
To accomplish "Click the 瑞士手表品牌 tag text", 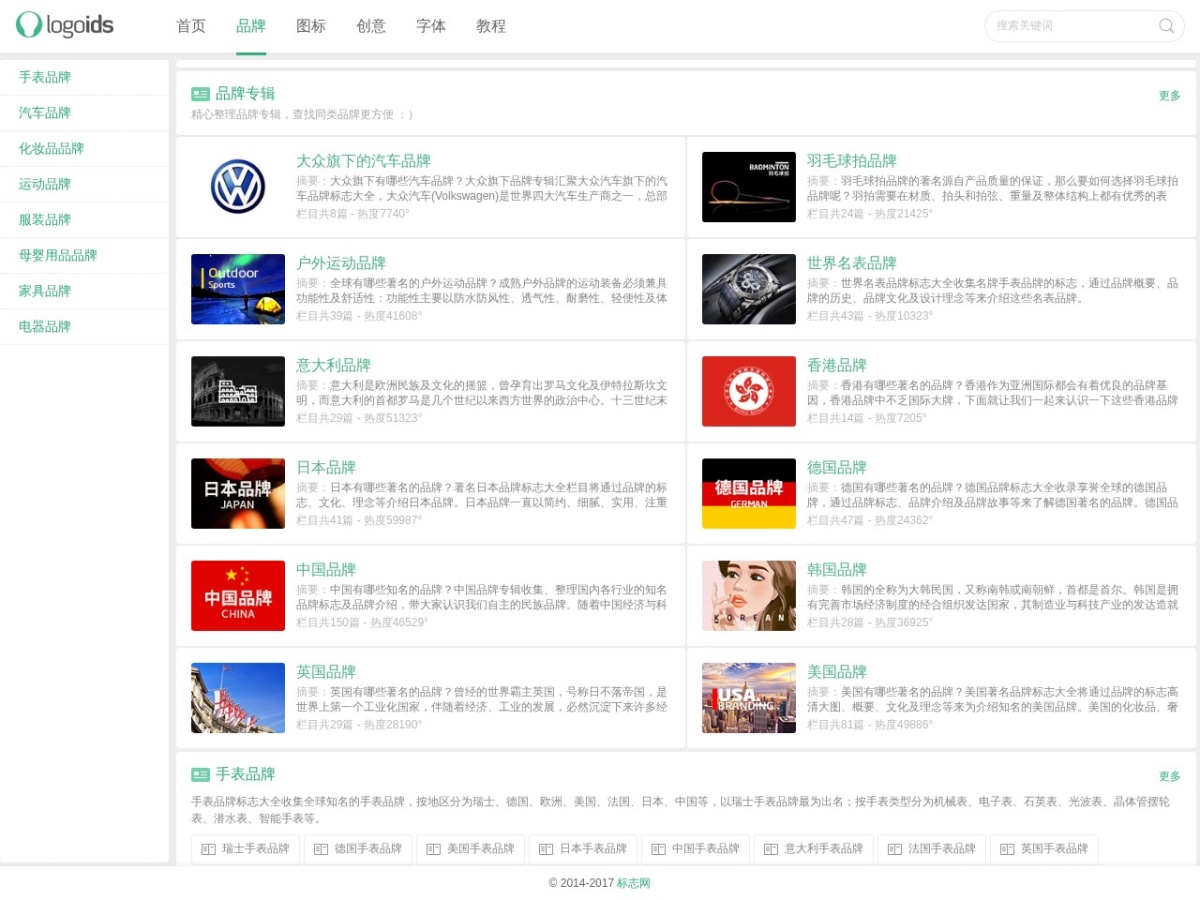I will [256, 849].
